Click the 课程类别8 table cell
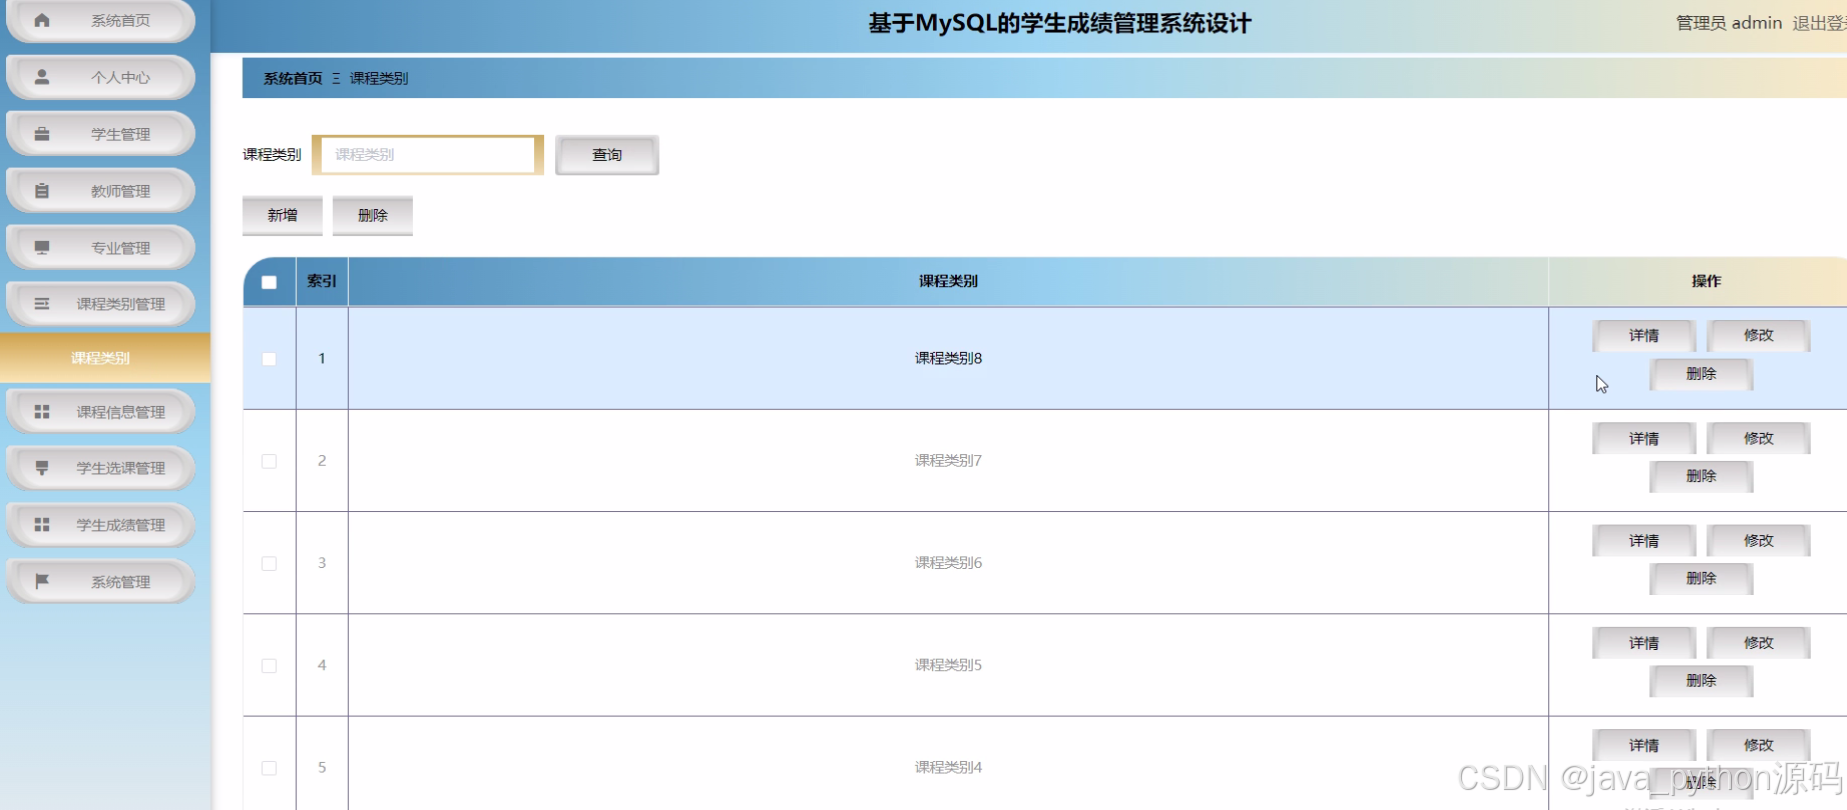The height and width of the screenshot is (810, 1847). [948, 359]
